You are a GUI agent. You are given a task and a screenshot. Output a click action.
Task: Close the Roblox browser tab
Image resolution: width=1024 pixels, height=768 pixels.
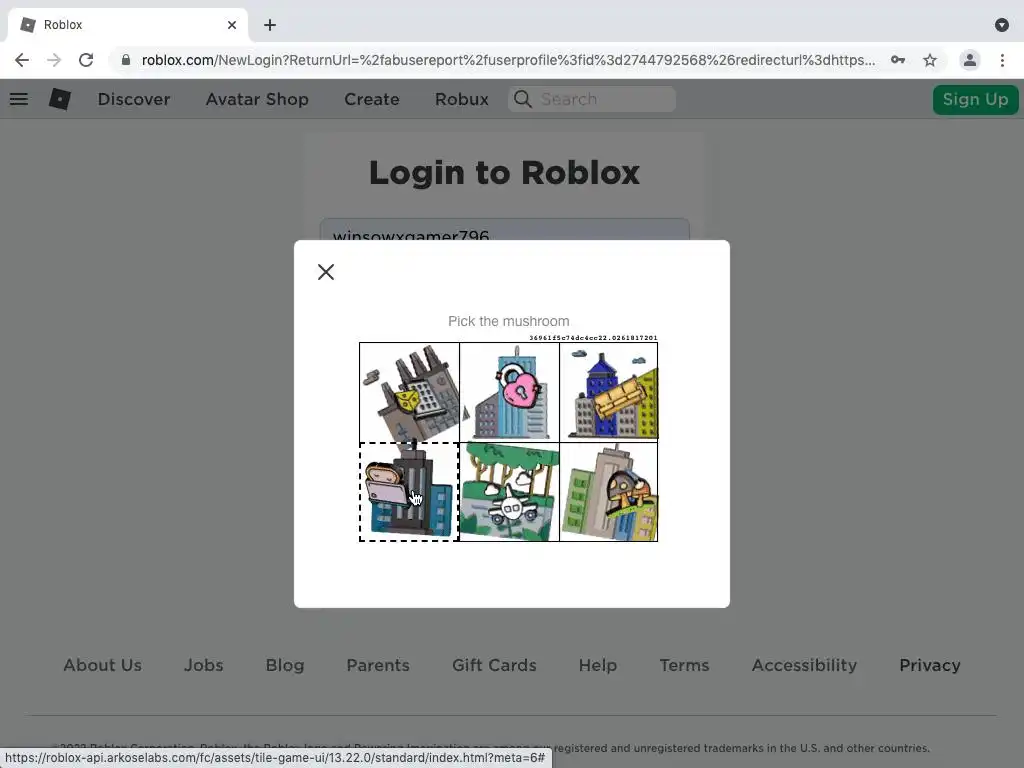[x=232, y=25]
